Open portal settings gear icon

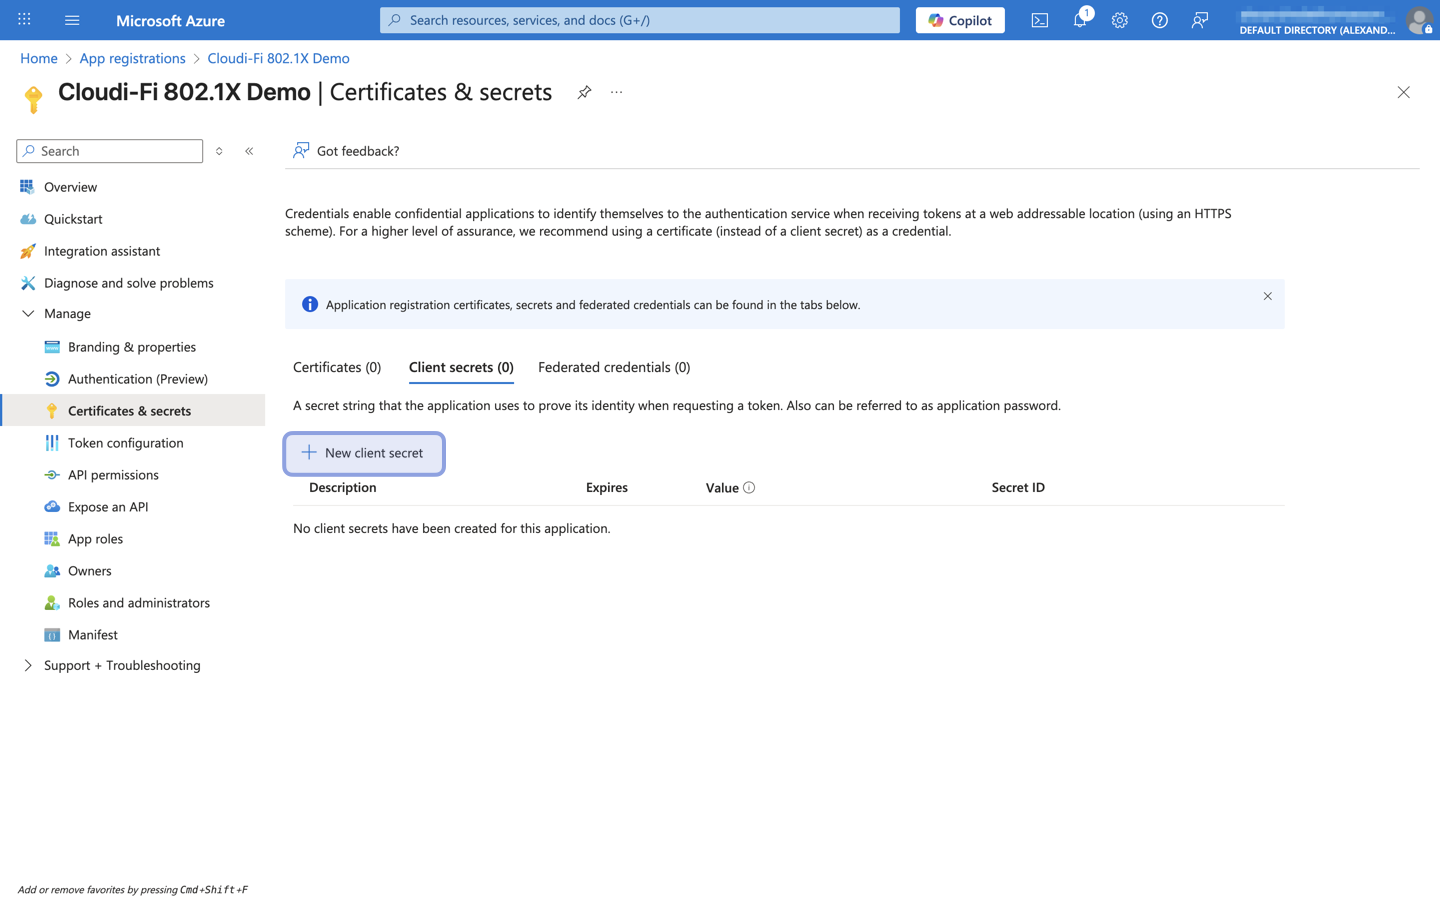1119,20
